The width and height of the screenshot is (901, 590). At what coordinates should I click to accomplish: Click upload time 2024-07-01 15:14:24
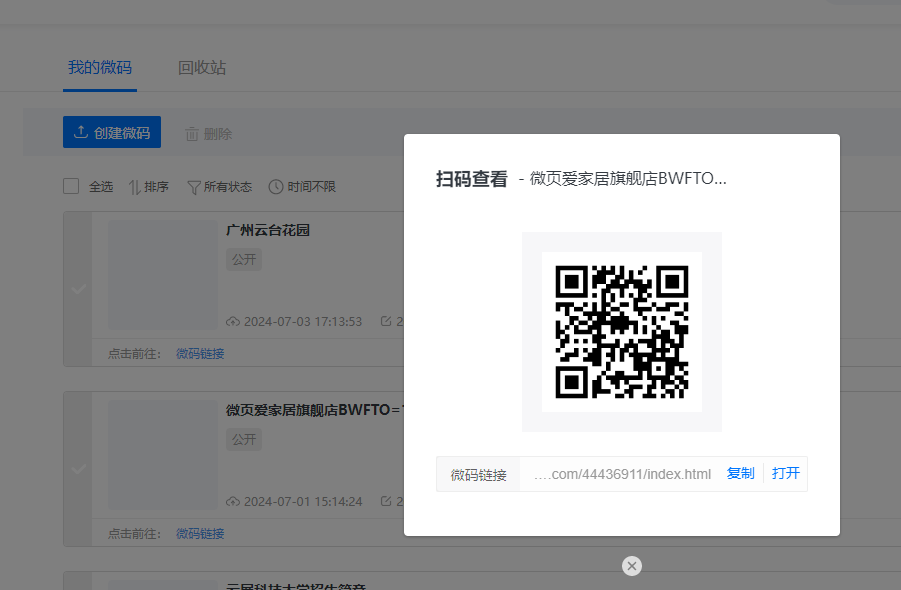pyautogui.click(x=303, y=502)
